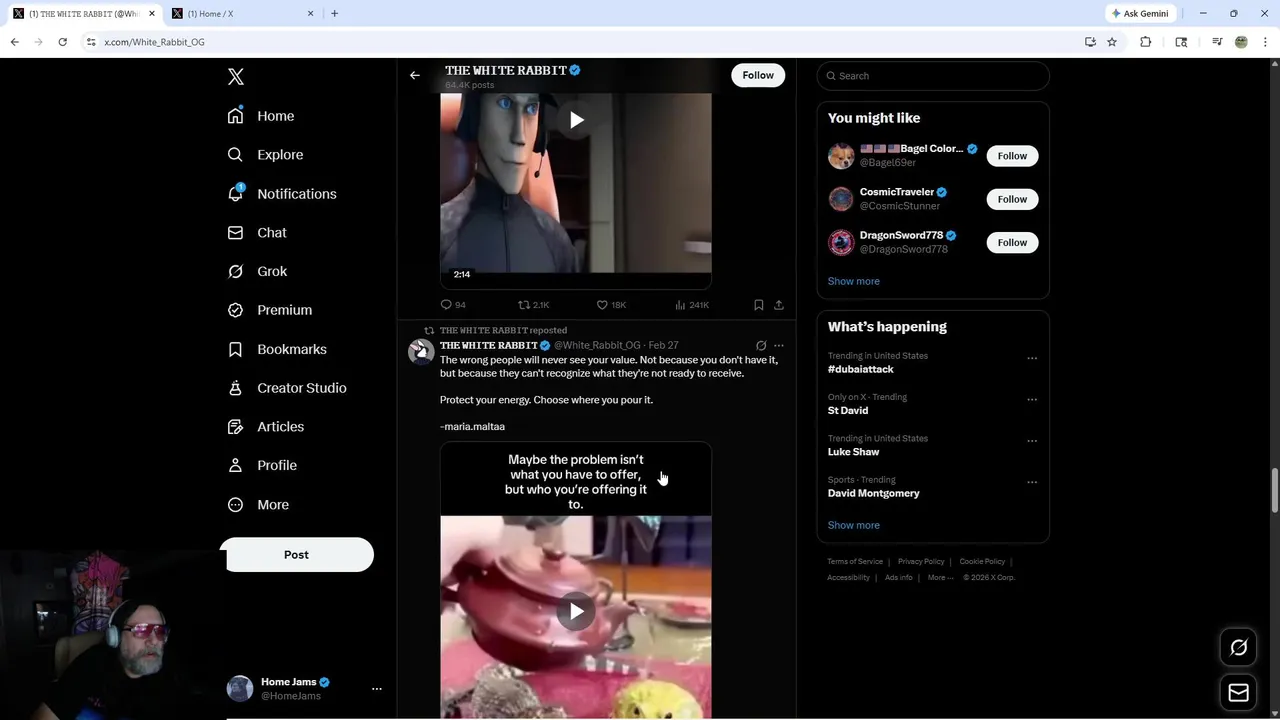
Task: Click the address bar URL
Action: pyautogui.click(x=154, y=42)
